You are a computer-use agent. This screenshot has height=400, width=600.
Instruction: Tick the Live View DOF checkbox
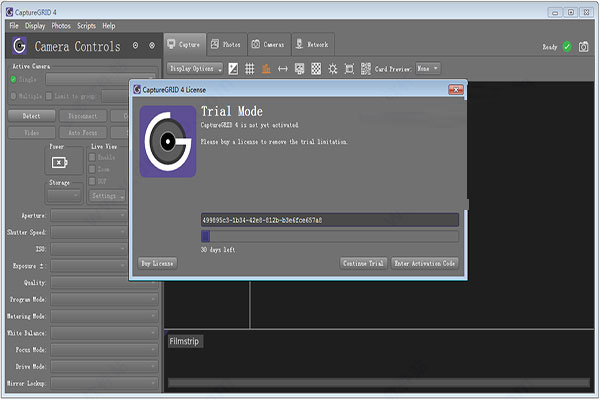(x=92, y=181)
